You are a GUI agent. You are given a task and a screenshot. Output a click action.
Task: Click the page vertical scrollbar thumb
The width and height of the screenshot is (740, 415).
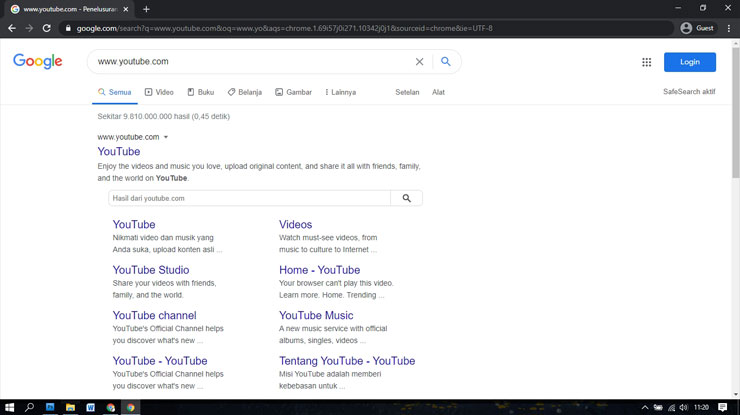[736, 112]
